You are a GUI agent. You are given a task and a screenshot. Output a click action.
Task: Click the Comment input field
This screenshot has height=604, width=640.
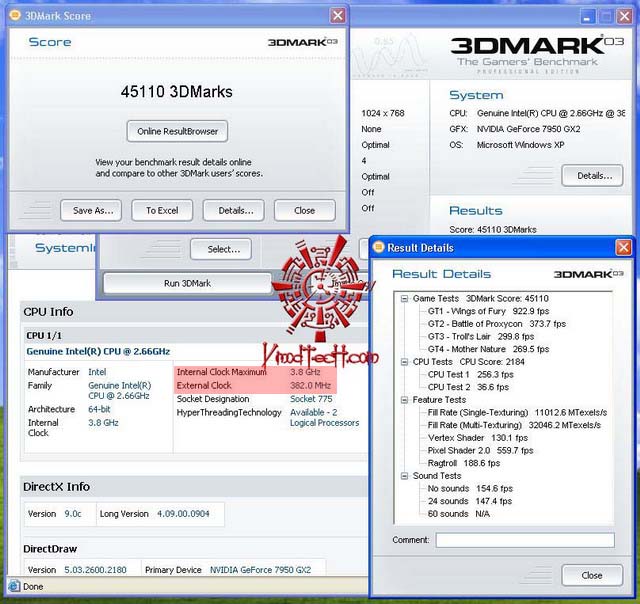(x=525, y=540)
